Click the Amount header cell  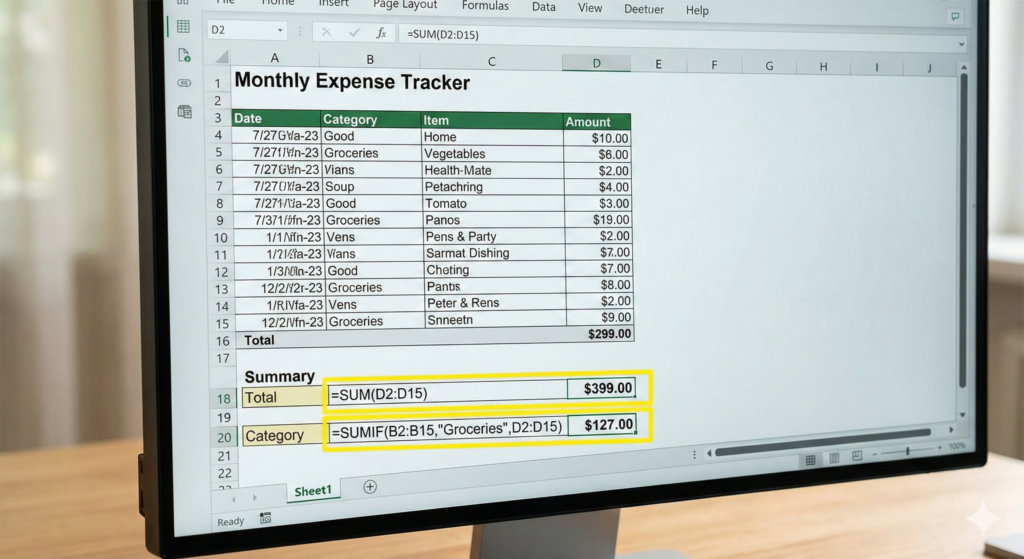tap(596, 121)
